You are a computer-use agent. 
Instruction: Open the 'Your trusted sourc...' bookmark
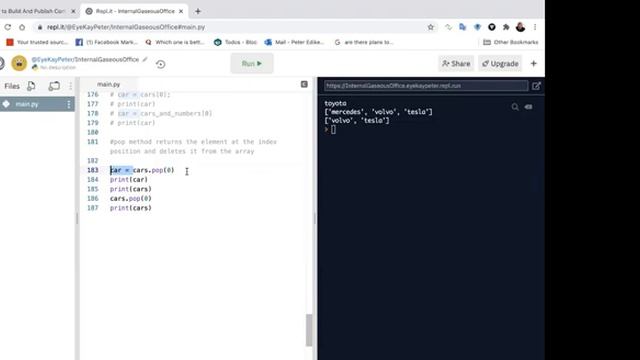tap(37, 42)
